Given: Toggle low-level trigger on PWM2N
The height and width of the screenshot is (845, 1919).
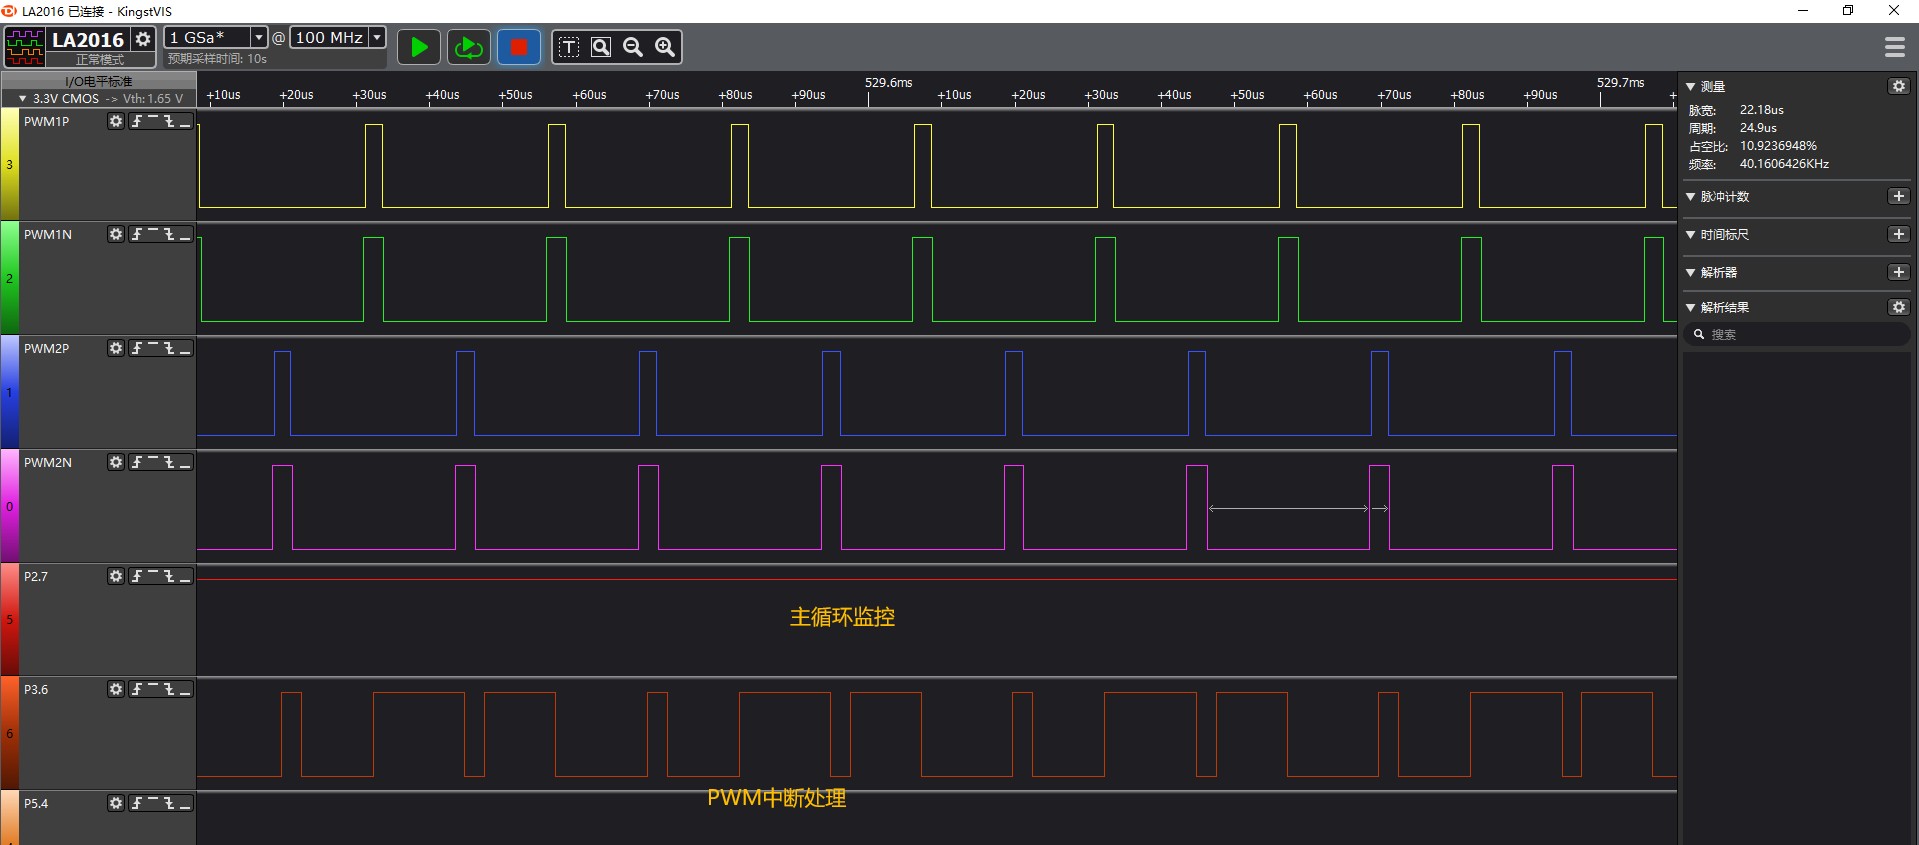Looking at the screenshot, I should (185, 462).
